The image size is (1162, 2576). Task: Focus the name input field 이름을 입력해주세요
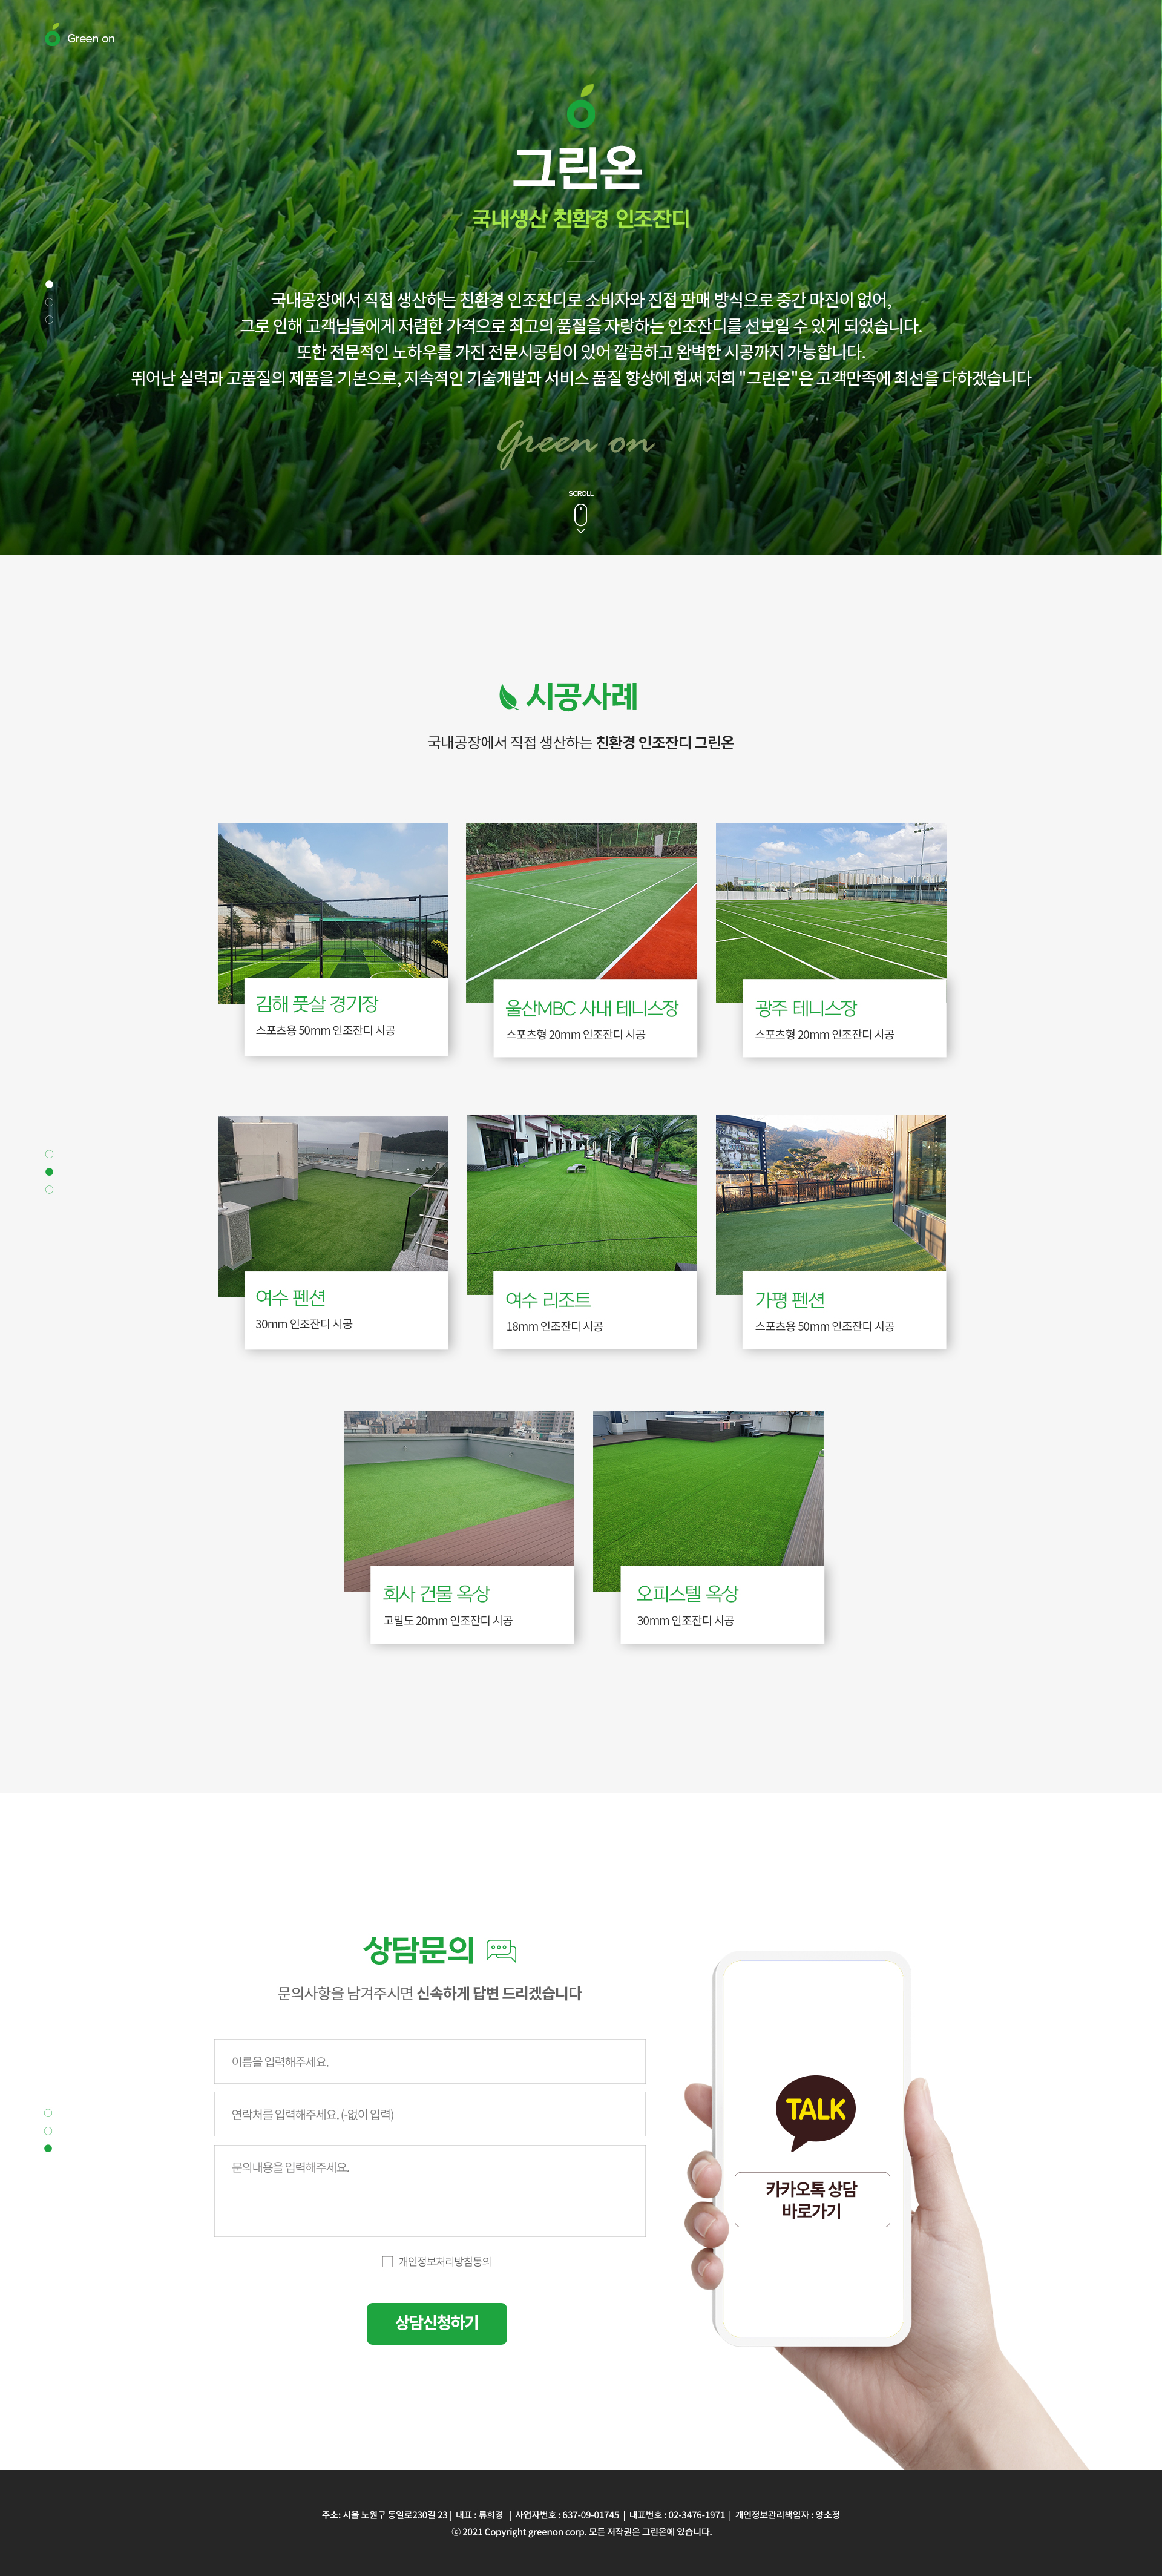[430, 2061]
